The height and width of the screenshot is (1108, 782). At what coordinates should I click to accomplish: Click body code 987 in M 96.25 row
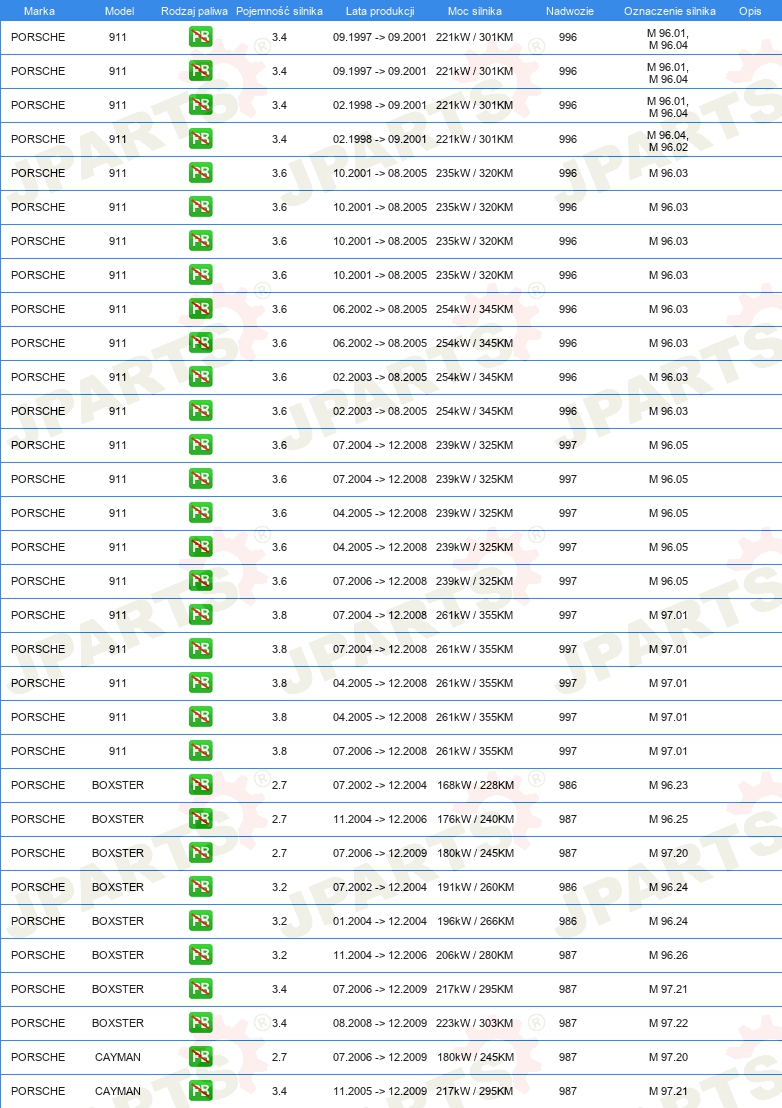point(568,819)
